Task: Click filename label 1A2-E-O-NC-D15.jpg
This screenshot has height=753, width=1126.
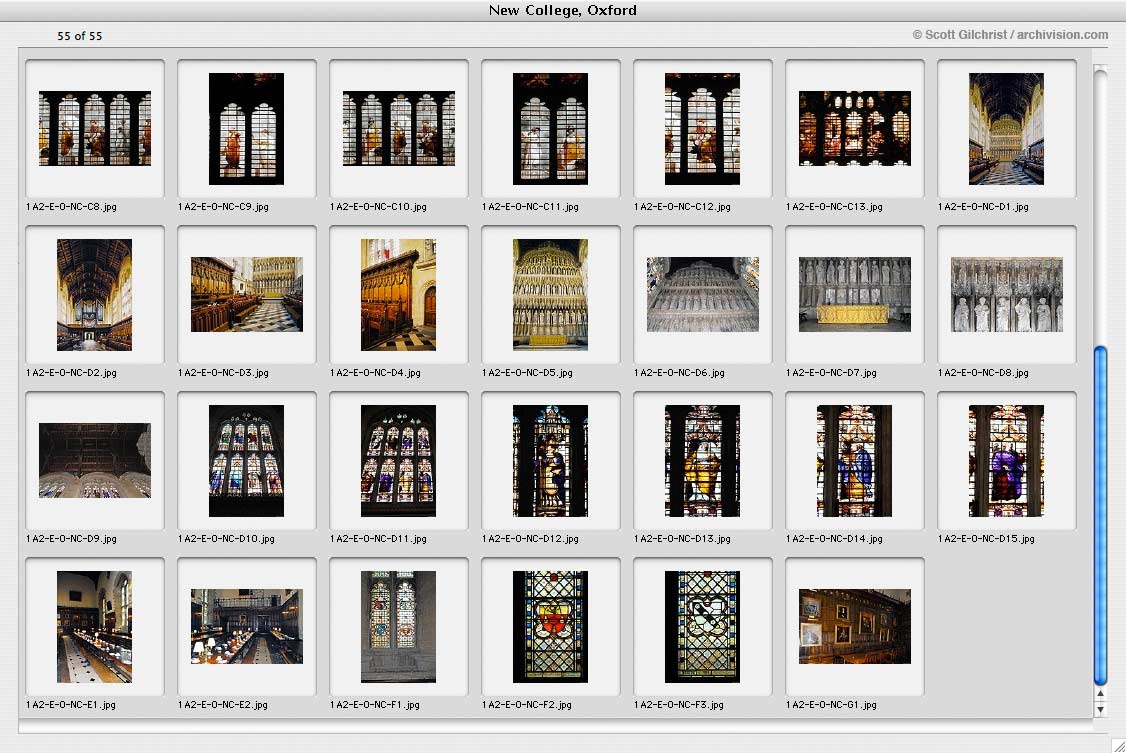Action: [986, 539]
